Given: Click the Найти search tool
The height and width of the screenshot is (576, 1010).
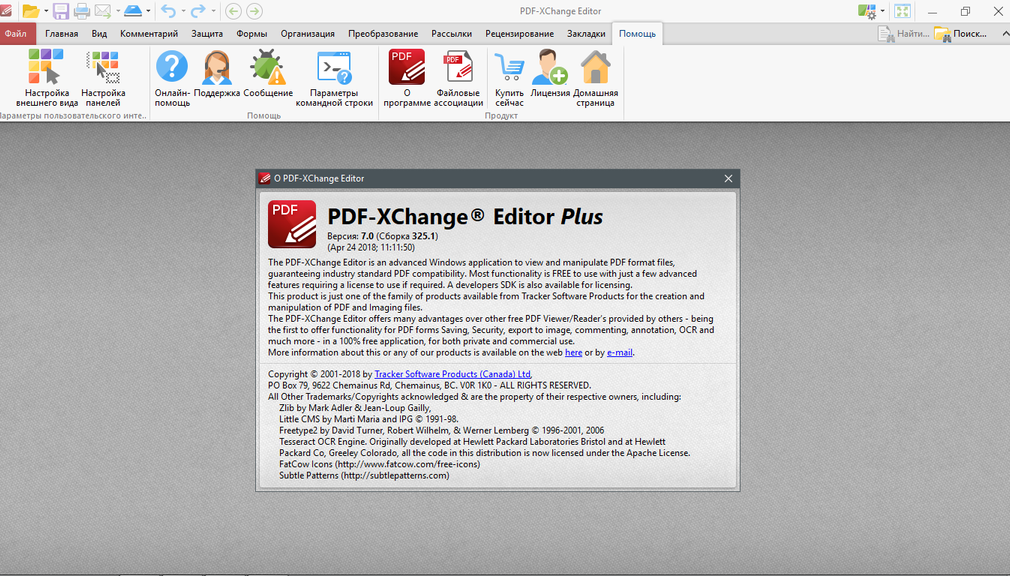Looking at the screenshot, I should 904,34.
